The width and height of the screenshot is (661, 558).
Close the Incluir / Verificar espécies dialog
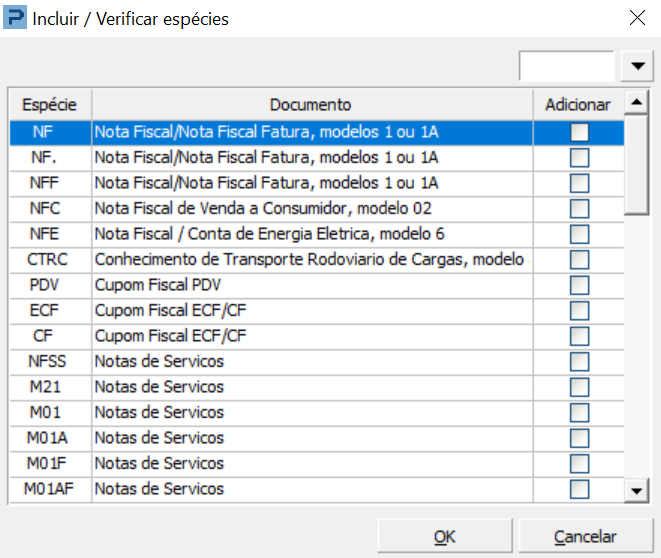pos(636,18)
